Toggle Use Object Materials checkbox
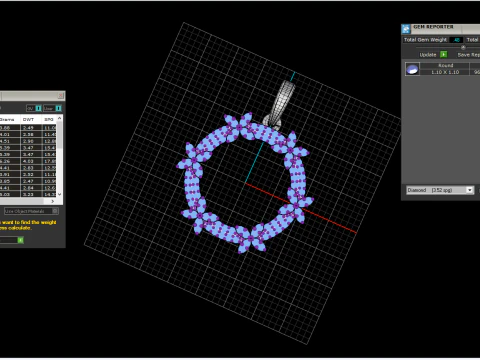480x360 pixels. [55, 211]
